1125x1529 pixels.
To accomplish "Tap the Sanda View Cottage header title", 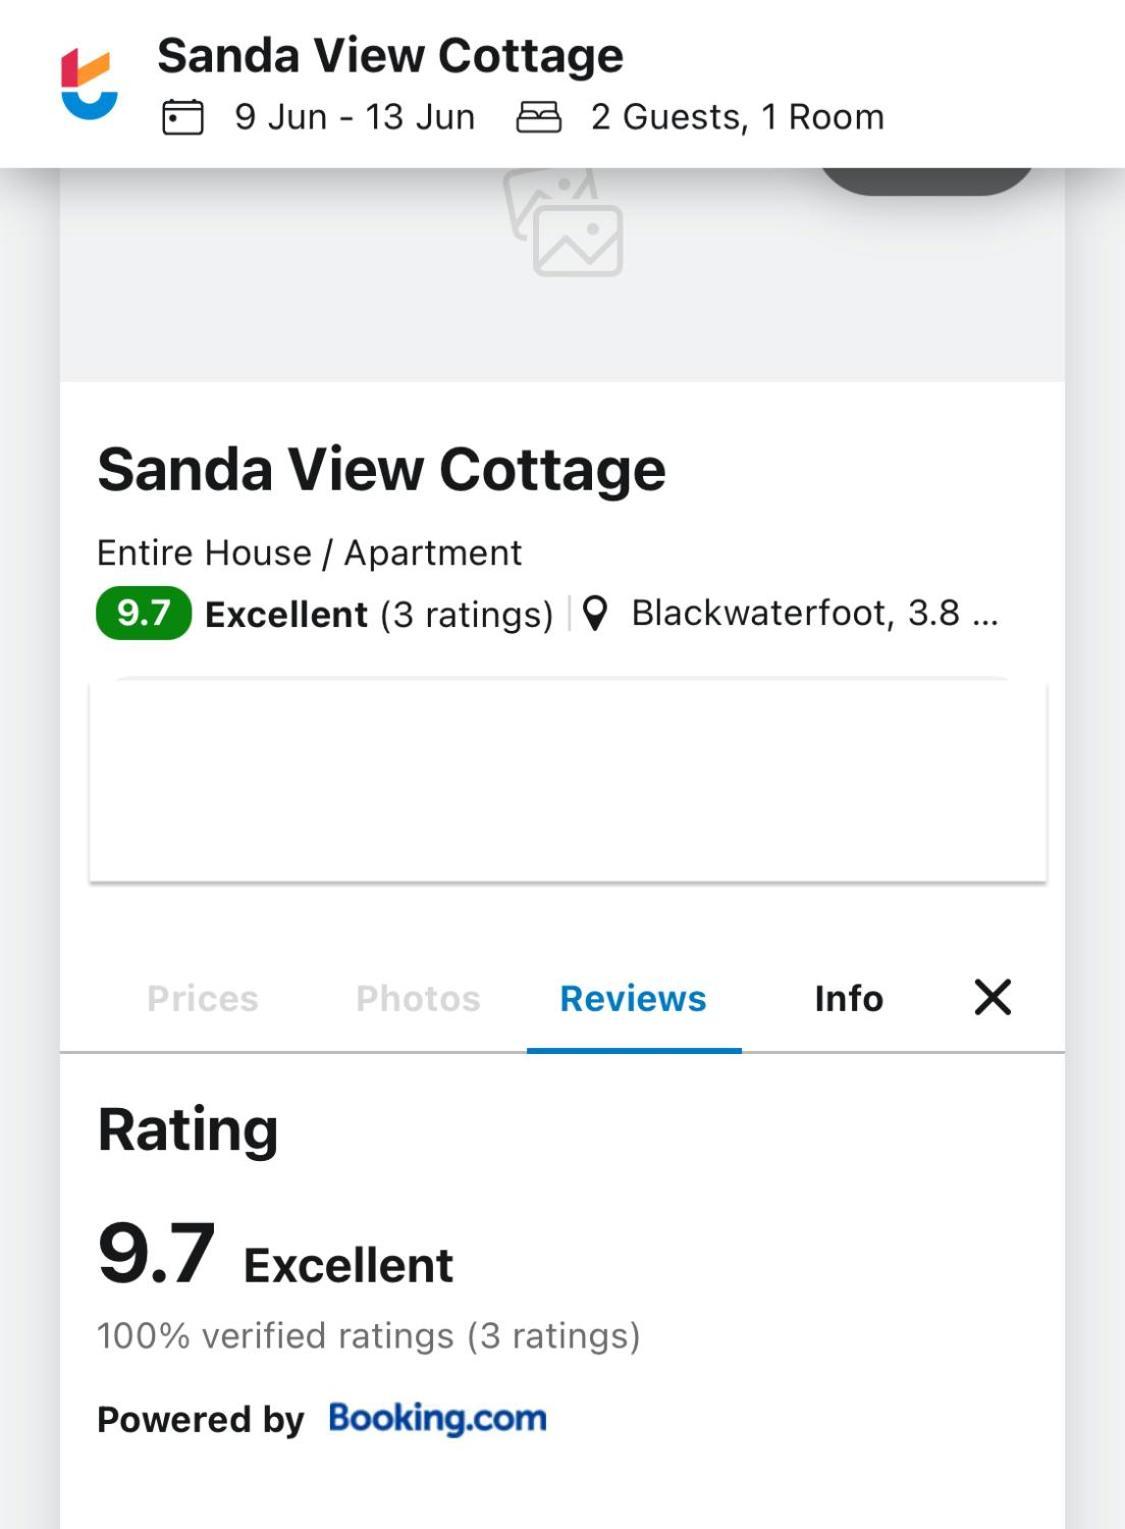I will click(x=390, y=55).
